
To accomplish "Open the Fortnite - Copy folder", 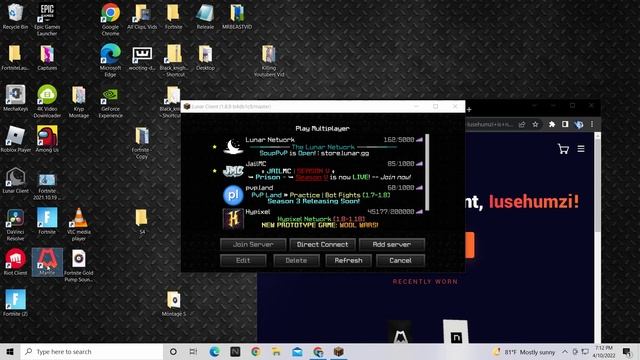I will pyautogui.click(x=142, y=143).
